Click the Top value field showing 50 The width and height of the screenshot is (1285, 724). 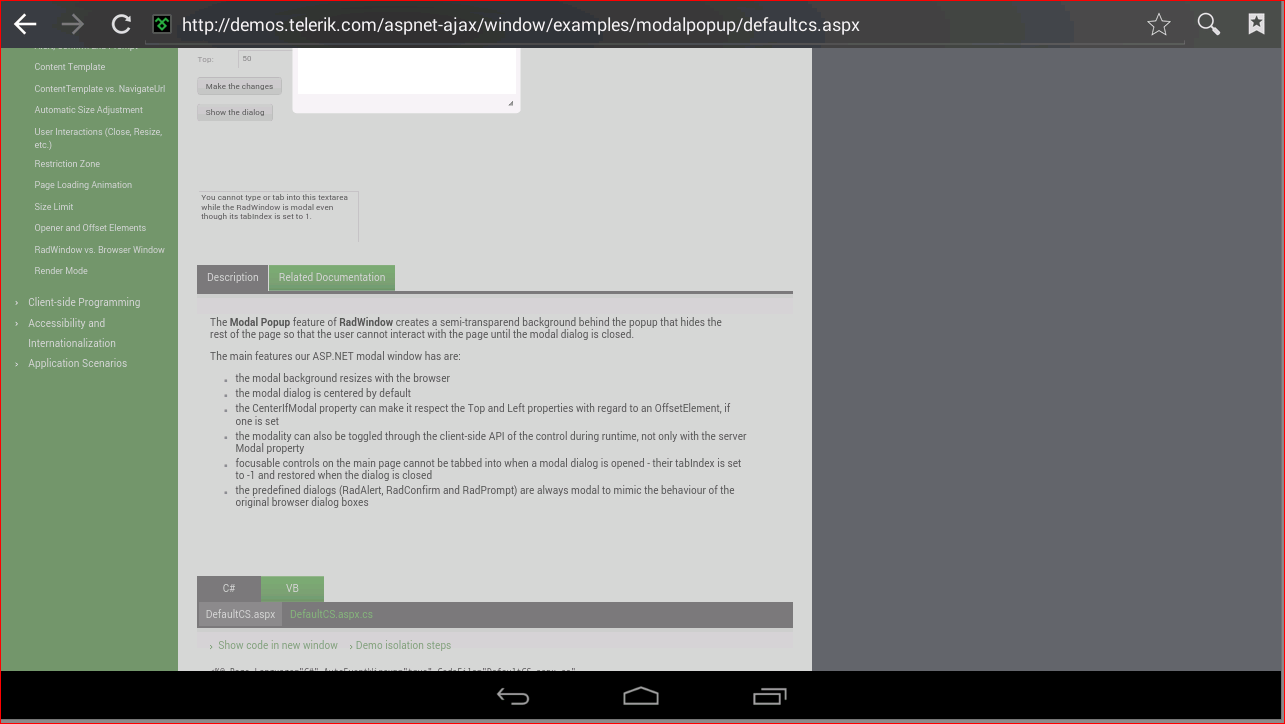click(x=264, y=59)
